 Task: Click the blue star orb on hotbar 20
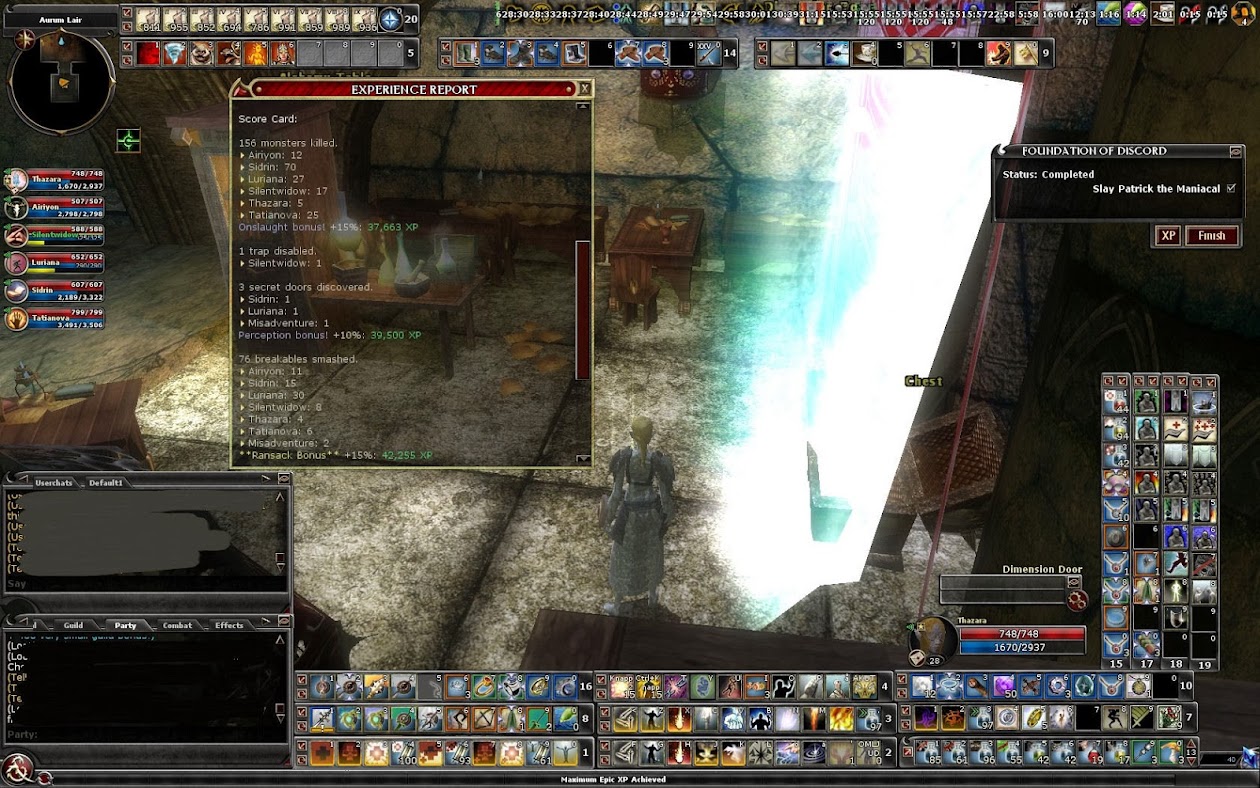(391, 18)
